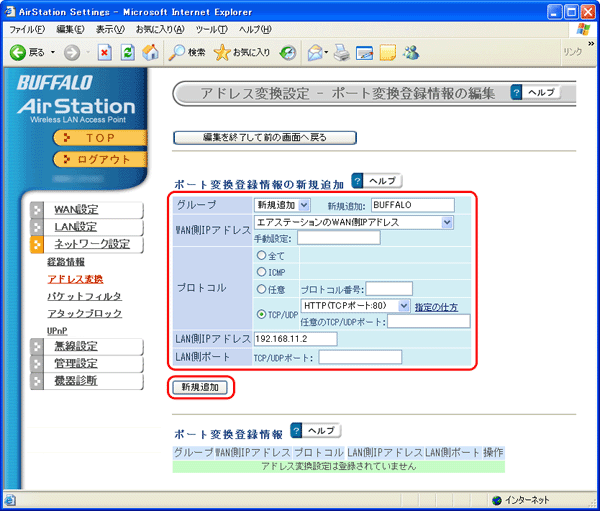Click the Mail envelope icon
The width and height of the screenshot is (600, 511).
click(314, 51)
